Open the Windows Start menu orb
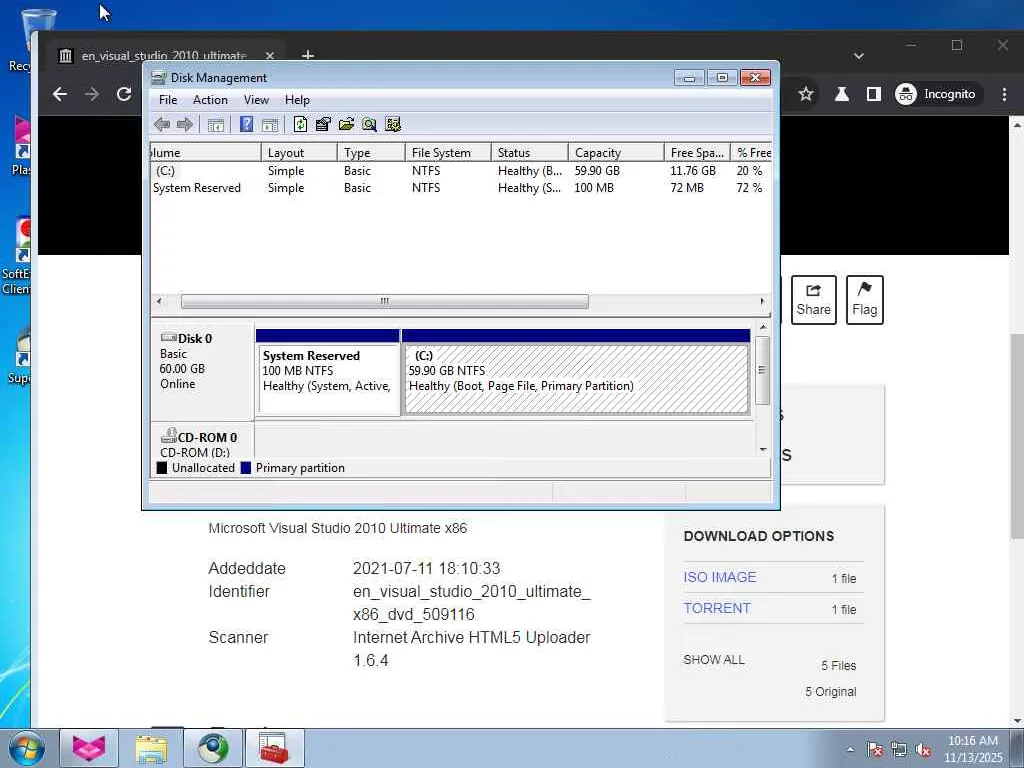The height and width of the screenshot is (768, 1024). (26, 748)
